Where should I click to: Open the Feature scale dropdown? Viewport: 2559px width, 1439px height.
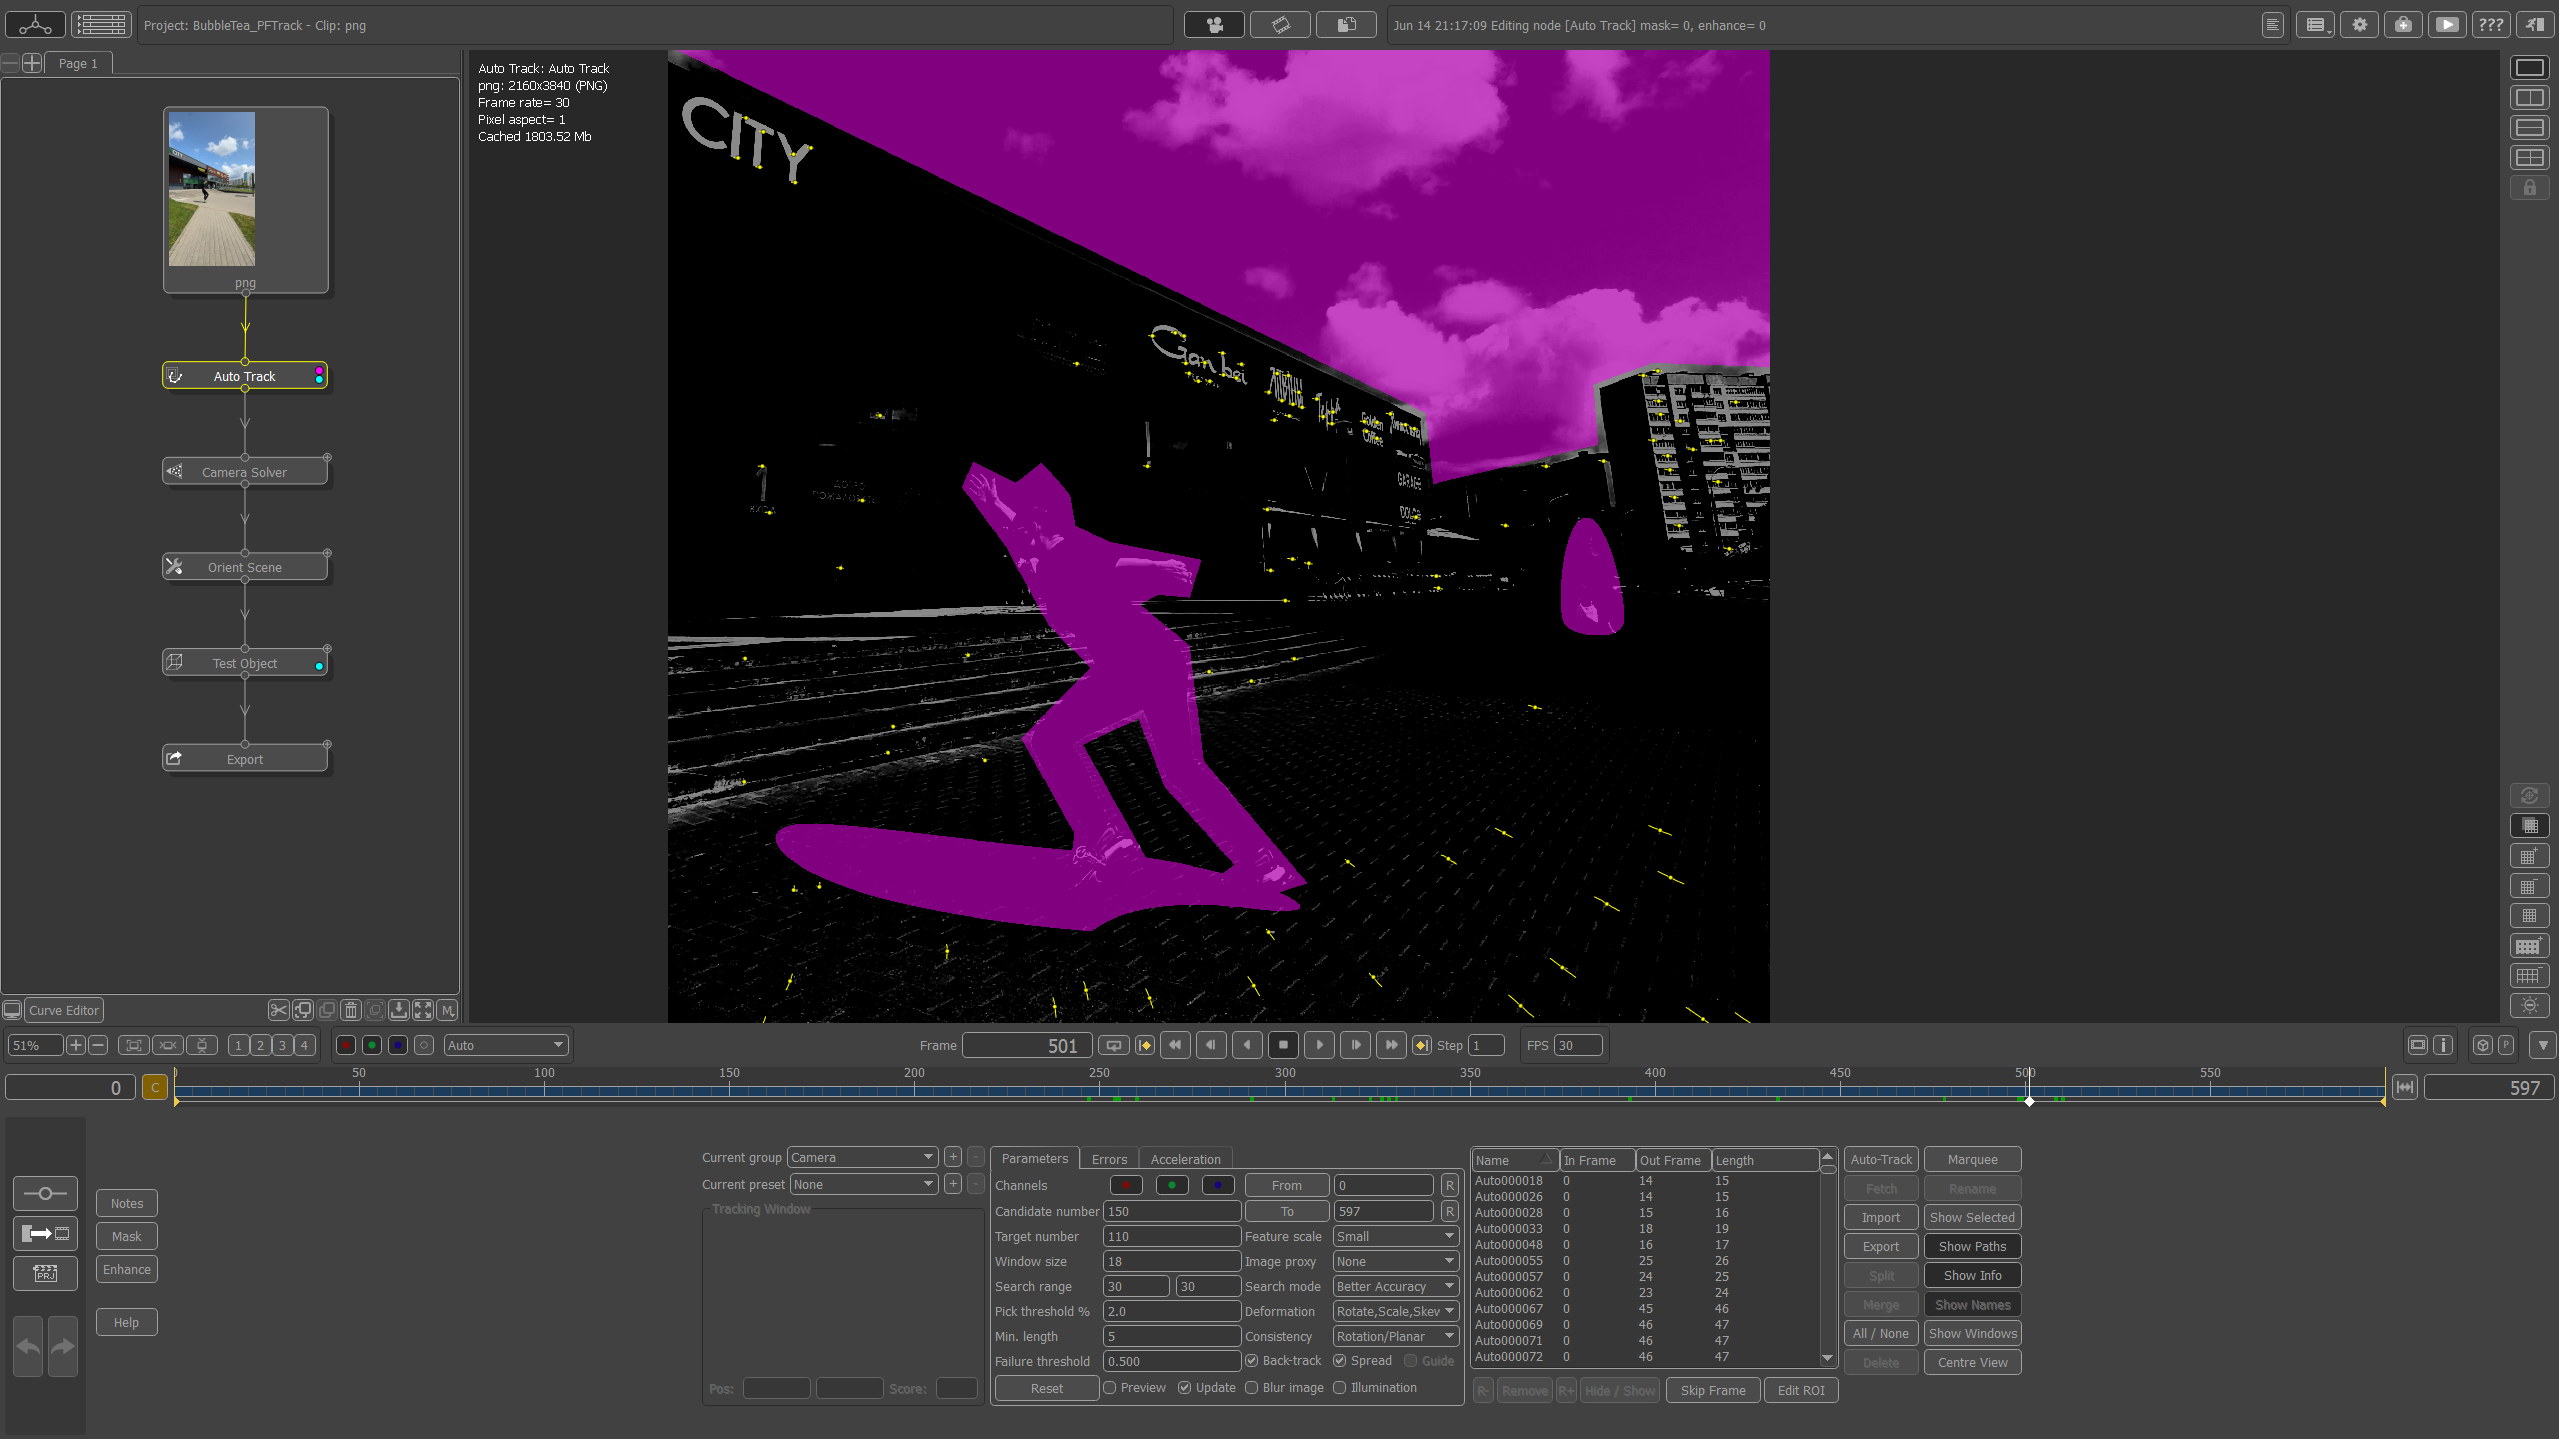[x=1395, y=1237]
